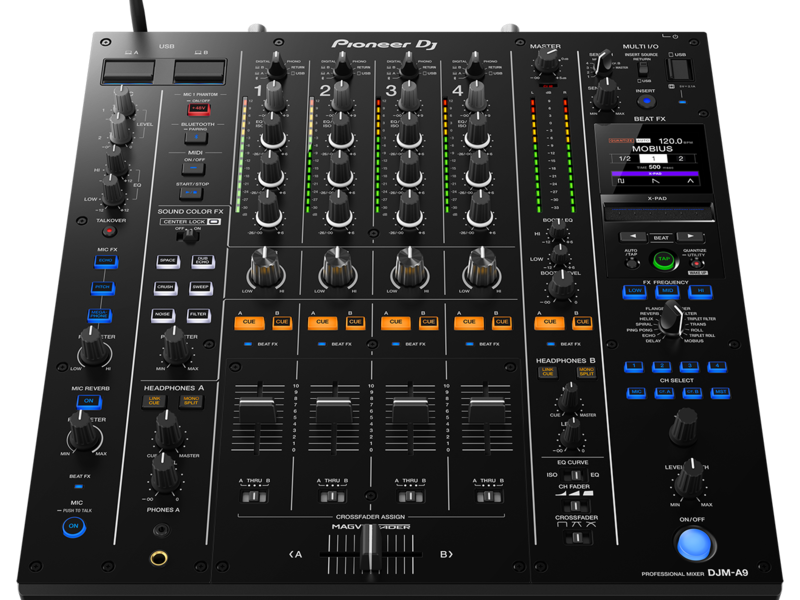This screenshot has width=800, height=600.
Task: Hit the Beat left arrow button
Action: pyautogui.click(x=633, y=237)
